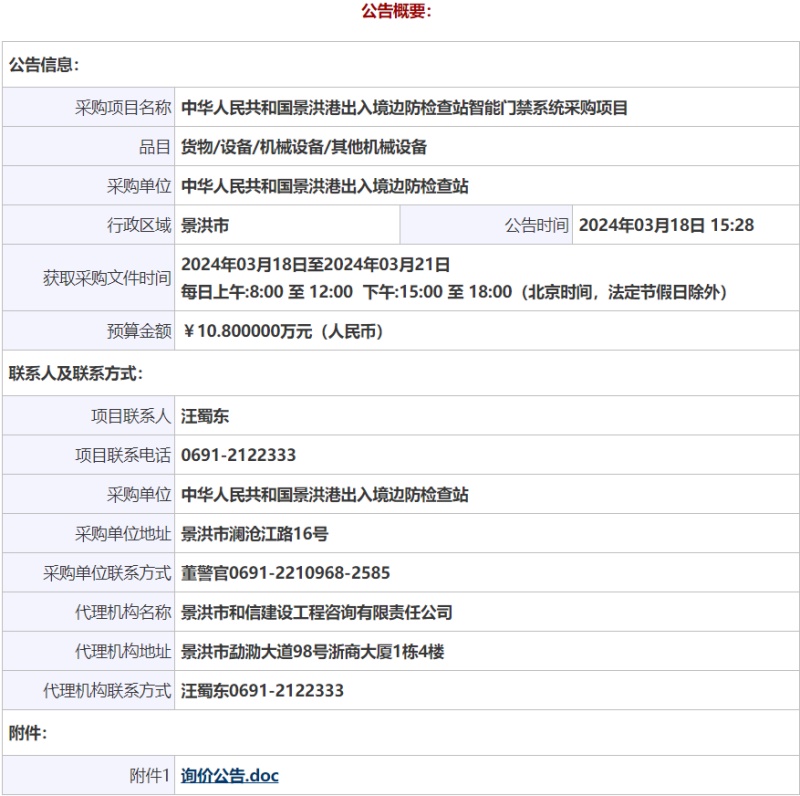The width and height of the screenshot is (800, 796).
Task: Click the 附件 section header
Action: point(28,733)
